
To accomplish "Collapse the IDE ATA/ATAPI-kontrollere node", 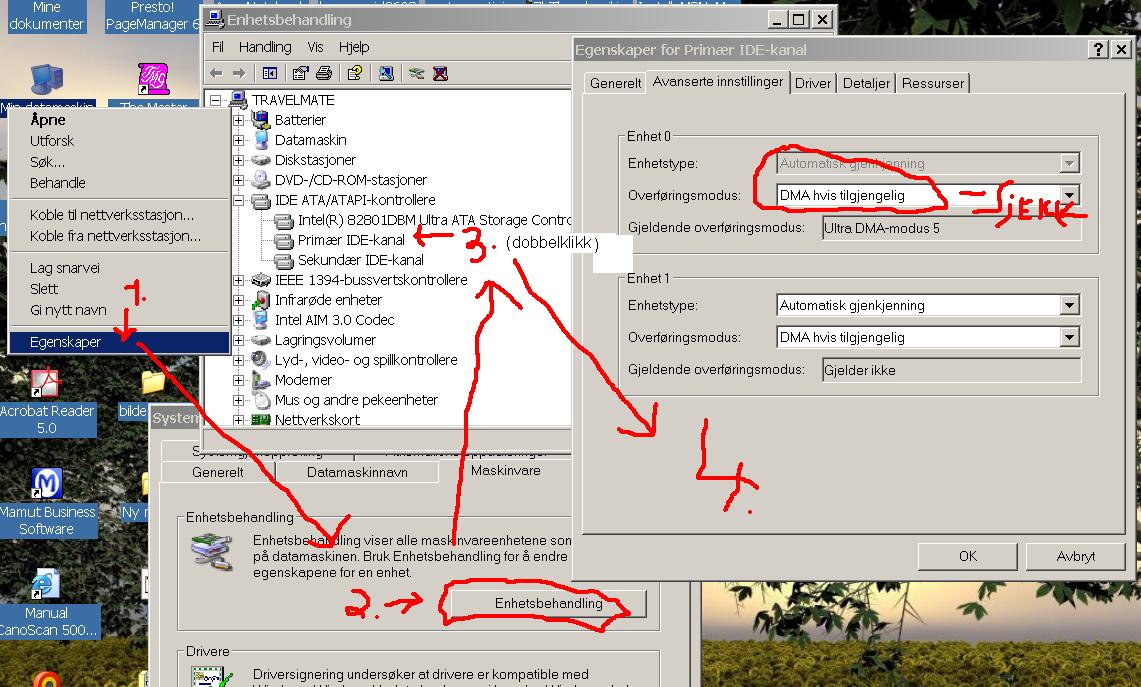I will click(x=238, y=200).
